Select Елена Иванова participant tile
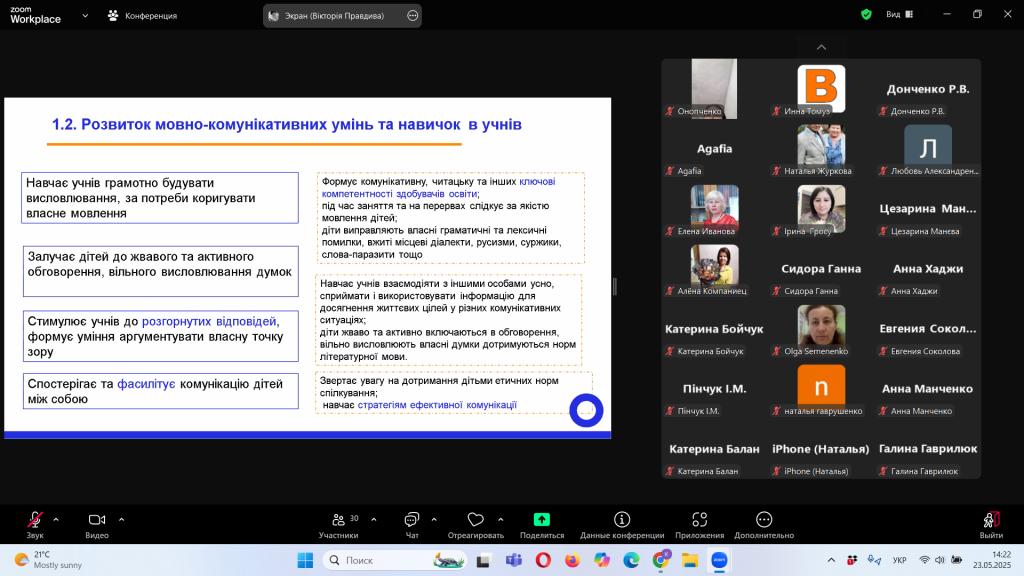Screen dimensions: 1024x576 point(714,209)
